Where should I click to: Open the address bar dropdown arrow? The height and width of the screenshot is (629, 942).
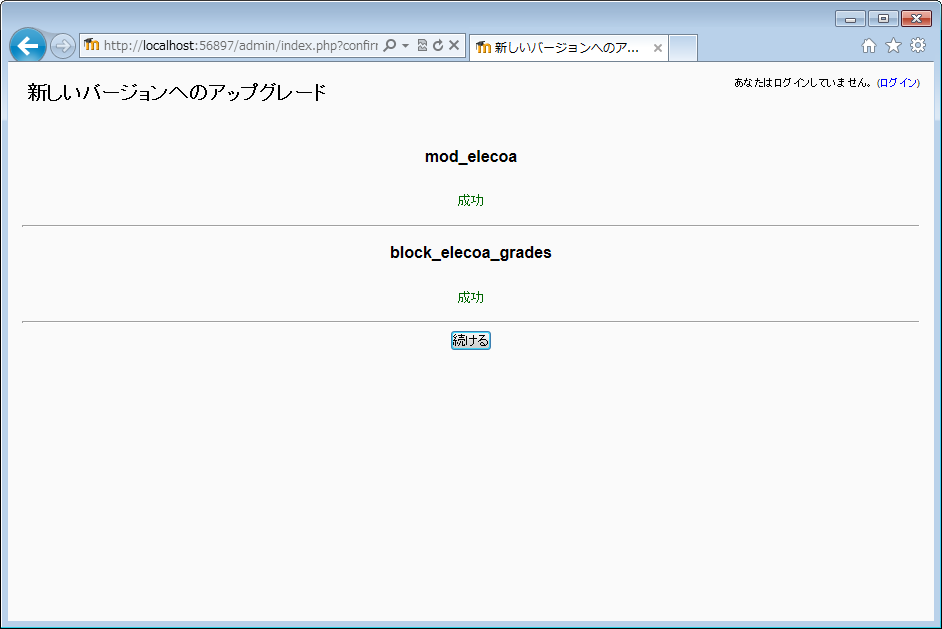pos(406,46)
